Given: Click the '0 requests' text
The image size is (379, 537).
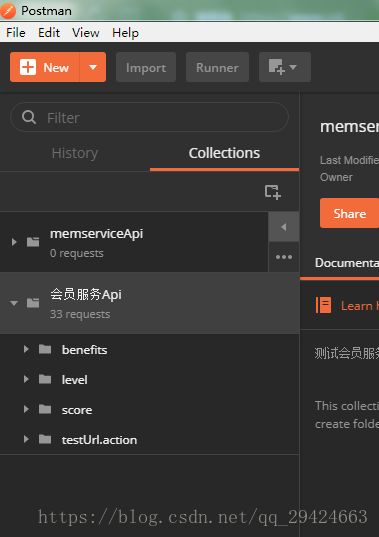Looking at the screenshot, I should tap(77, 253).
